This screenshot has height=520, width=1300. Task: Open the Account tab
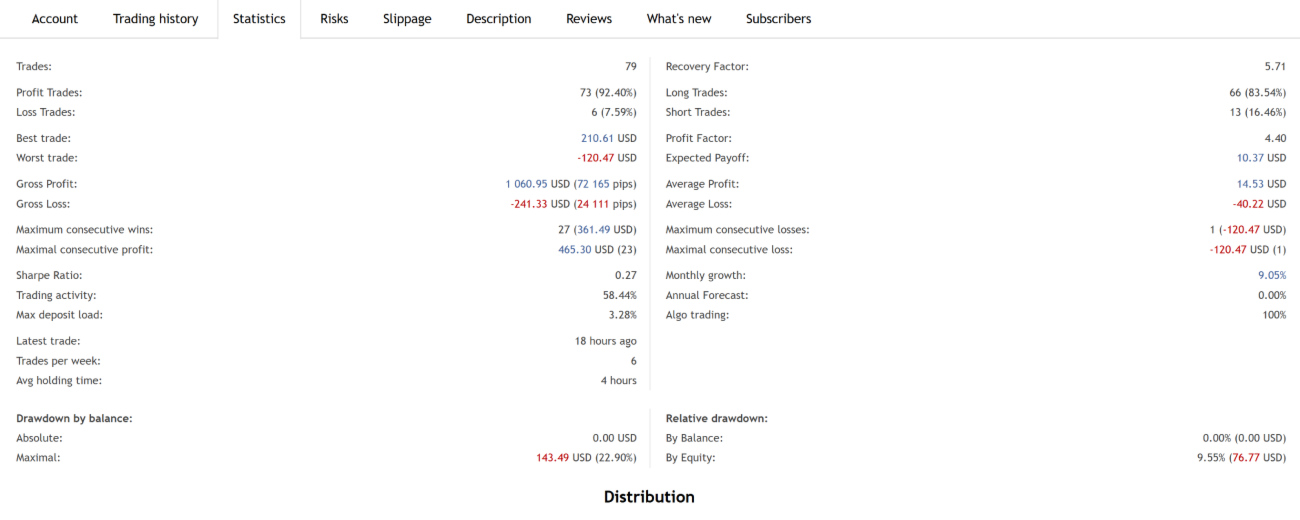click(55, 19)
